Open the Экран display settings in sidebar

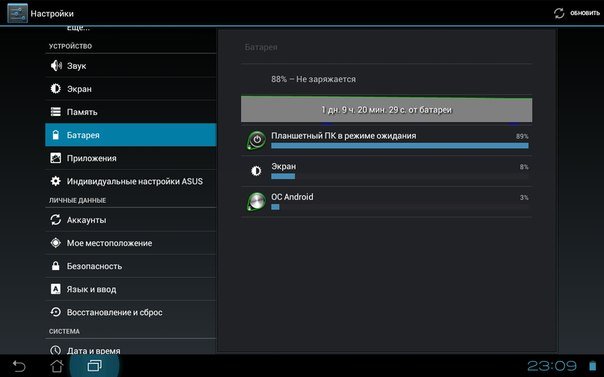click(x=131, y=89)
